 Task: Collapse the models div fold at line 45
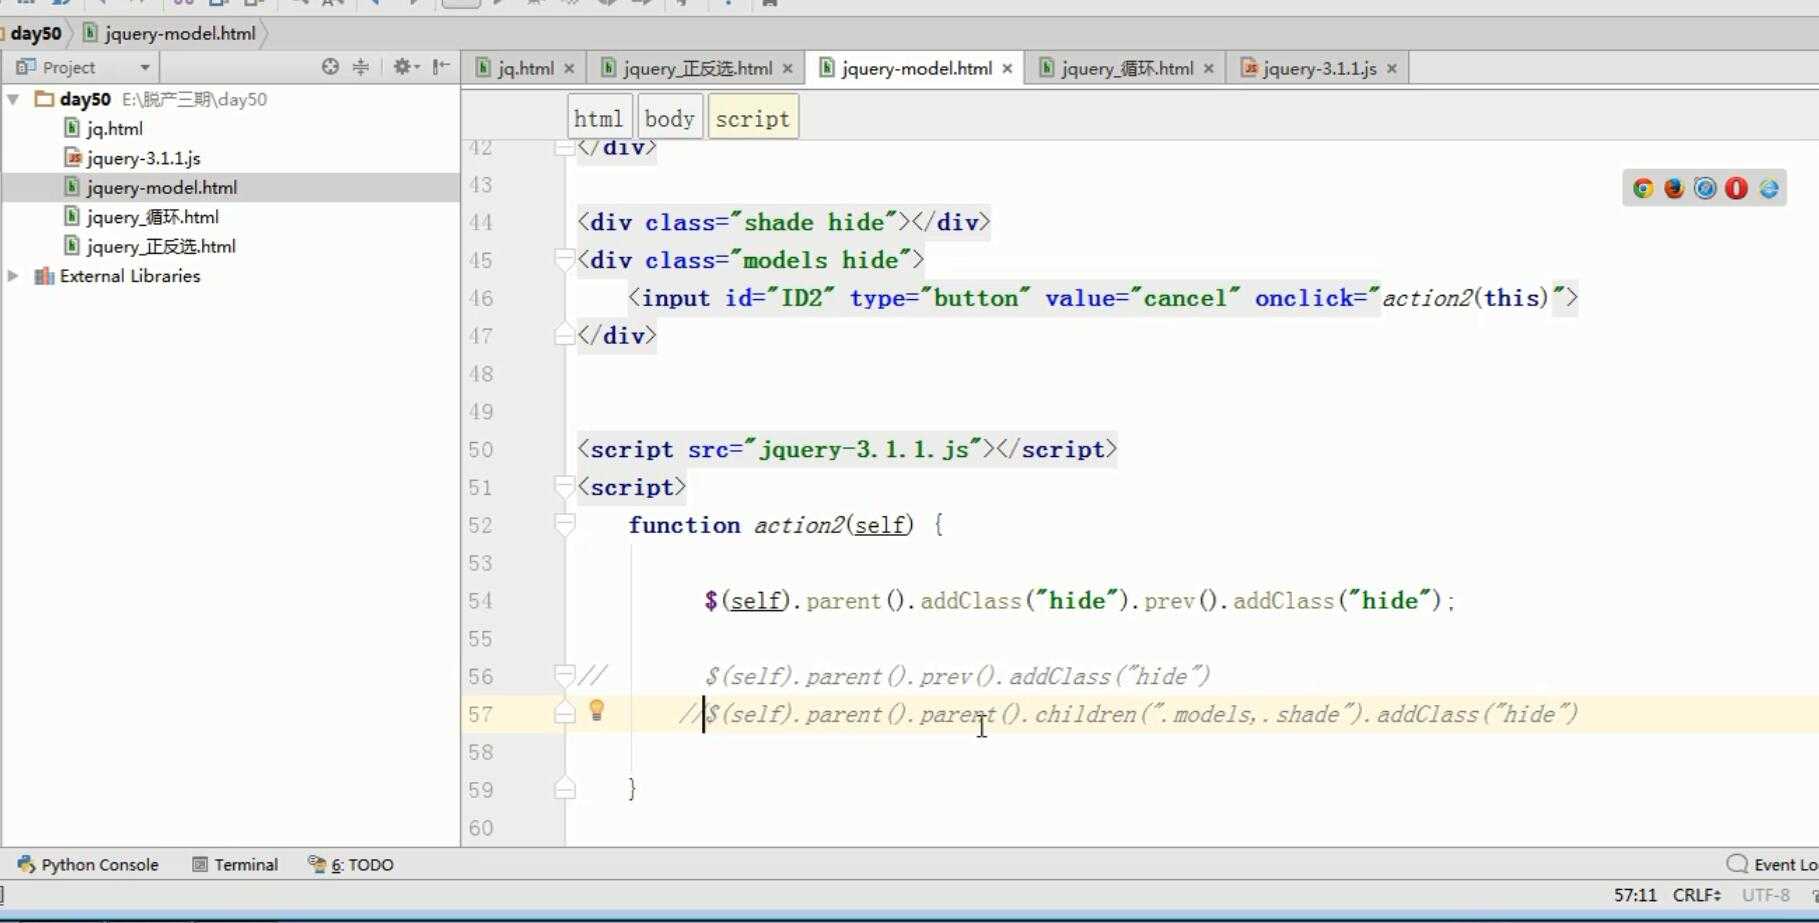(x=564, y=260)
